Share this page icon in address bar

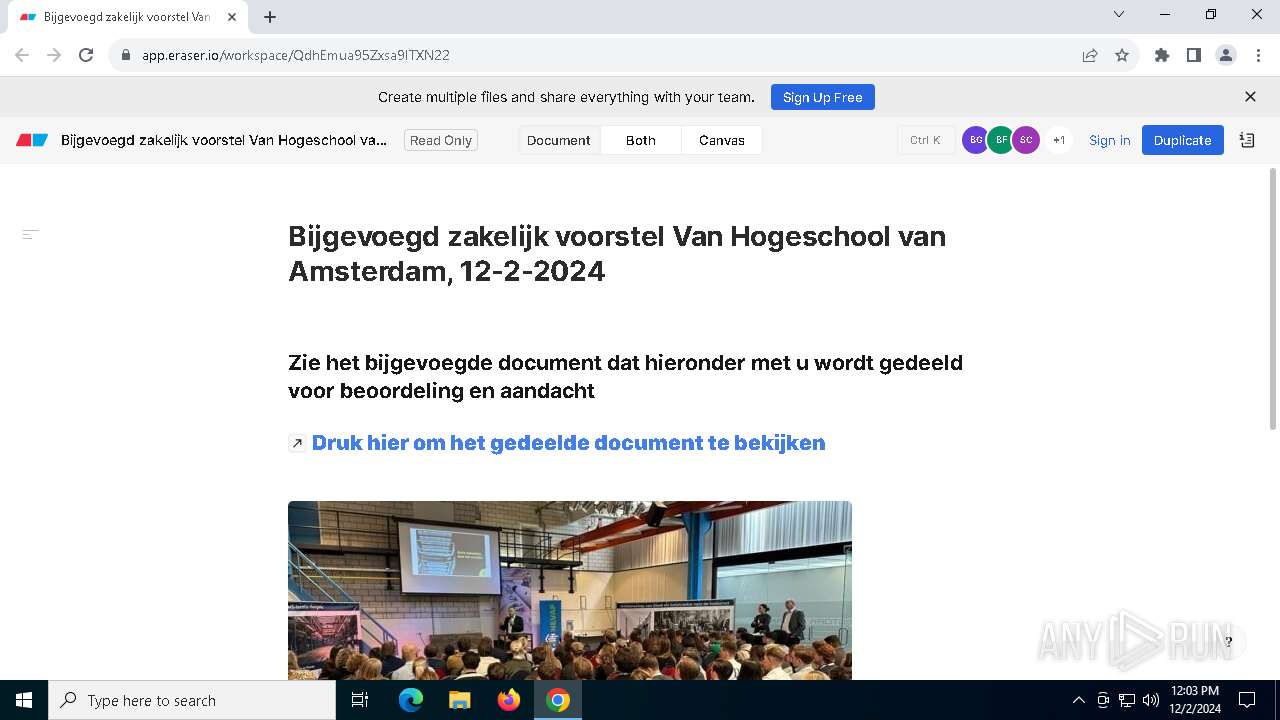tap(1090, 55)
